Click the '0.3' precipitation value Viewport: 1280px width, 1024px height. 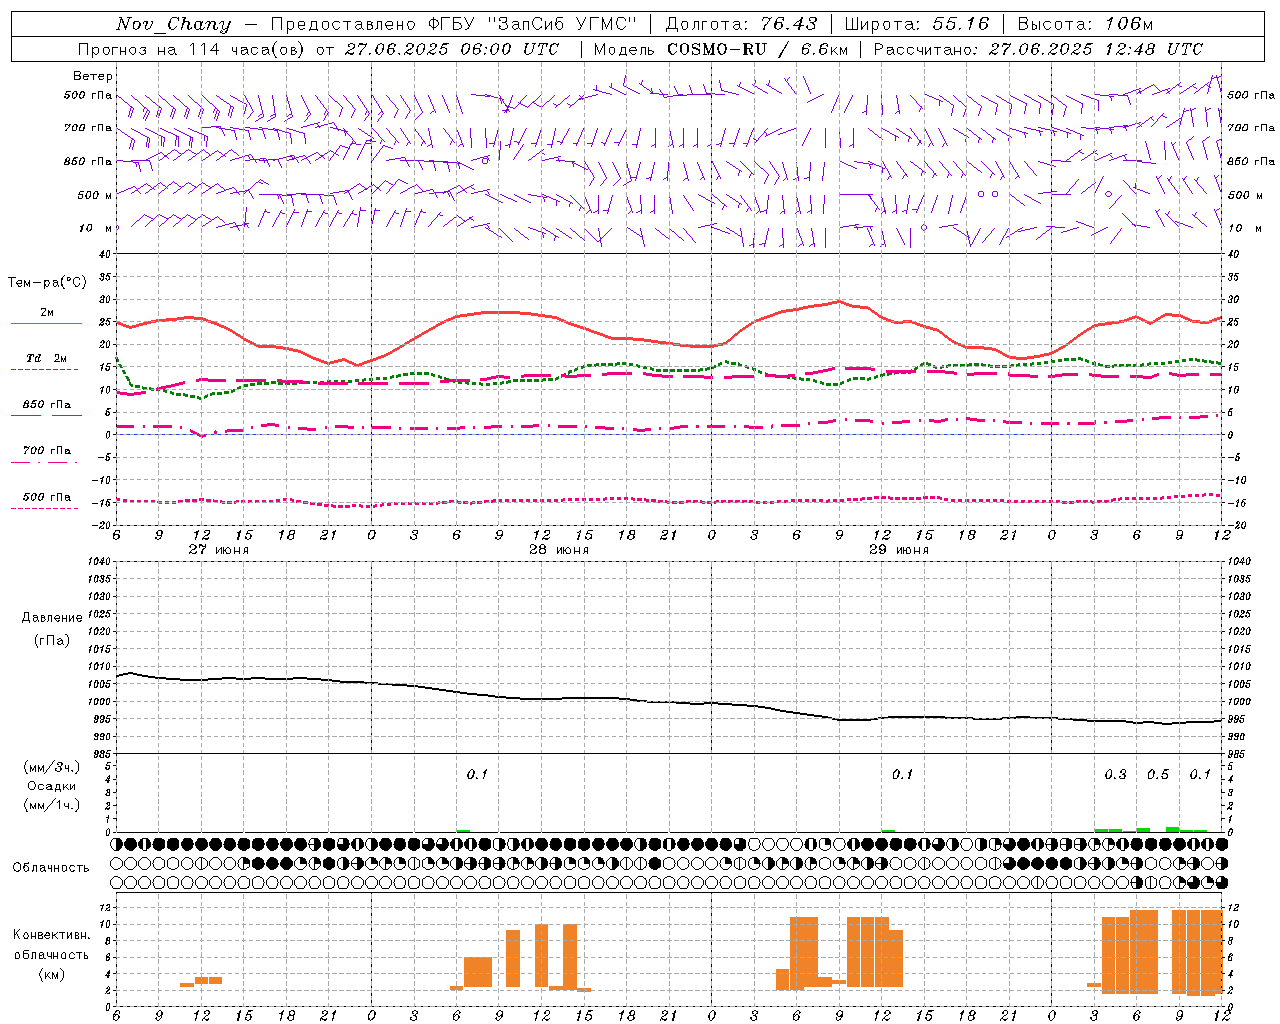click(1115, 775)
